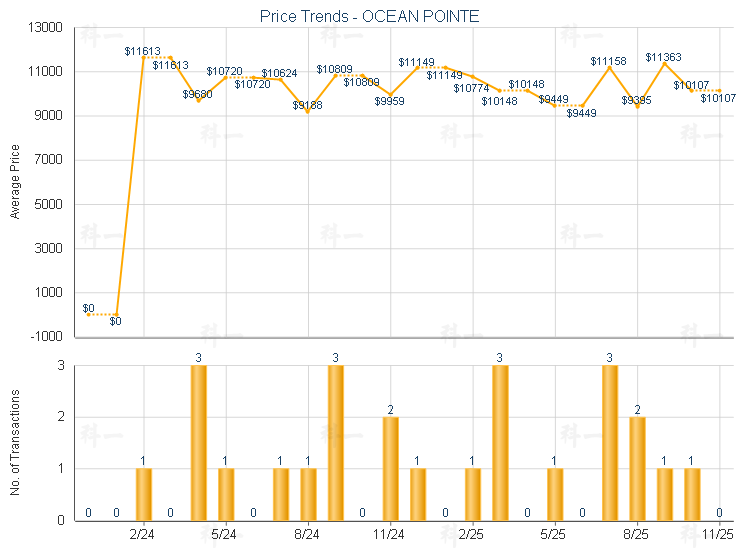This screenshot has height=550, width=740.
Task: Click the transactions bar above 8/25
Action: tap(637, 468)
